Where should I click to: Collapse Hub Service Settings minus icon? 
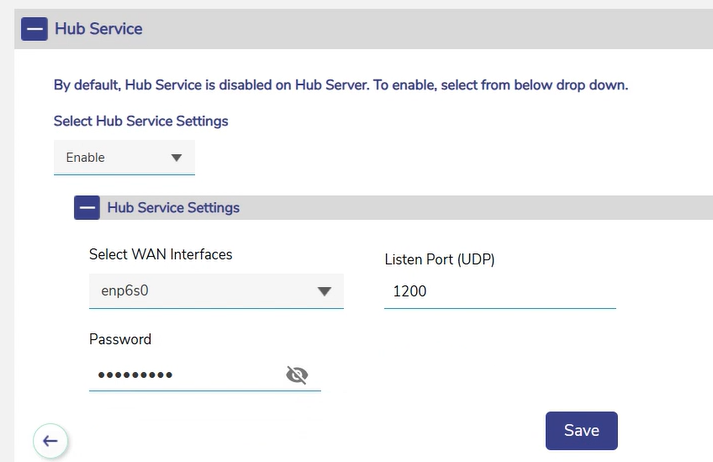click(87, 208)
